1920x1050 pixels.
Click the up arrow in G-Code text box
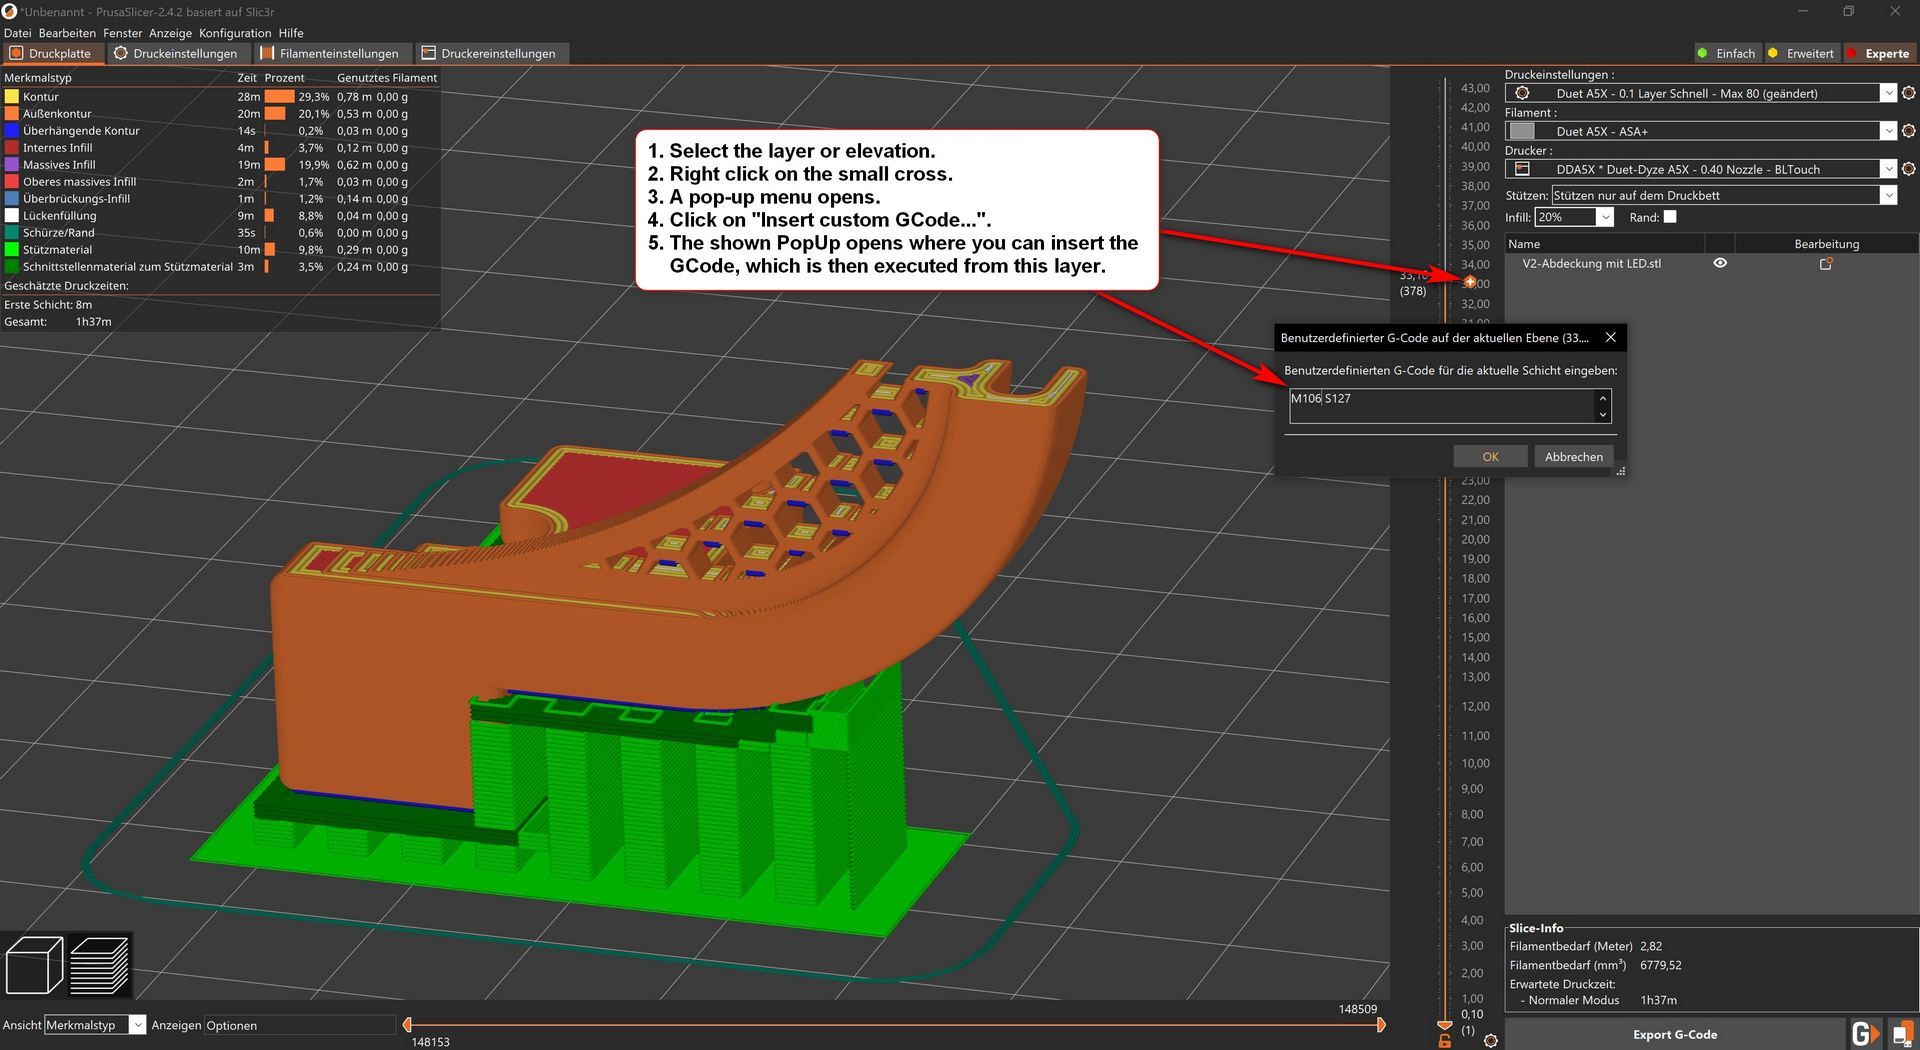click(x=1603, y=398)
